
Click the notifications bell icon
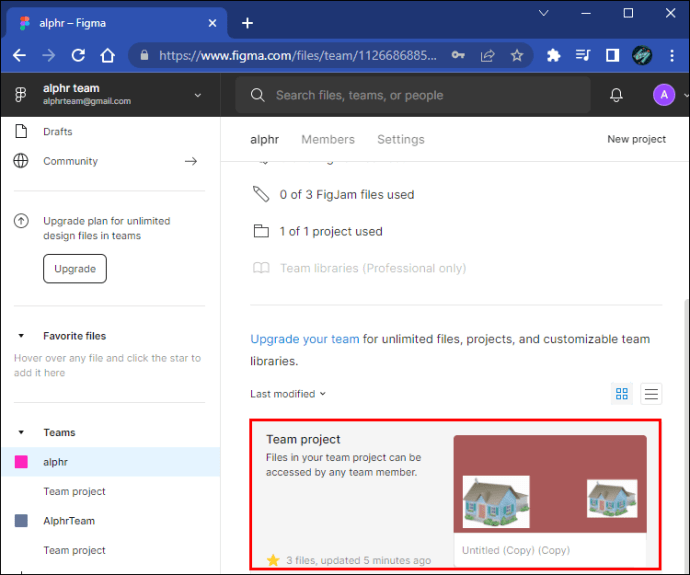616,95
